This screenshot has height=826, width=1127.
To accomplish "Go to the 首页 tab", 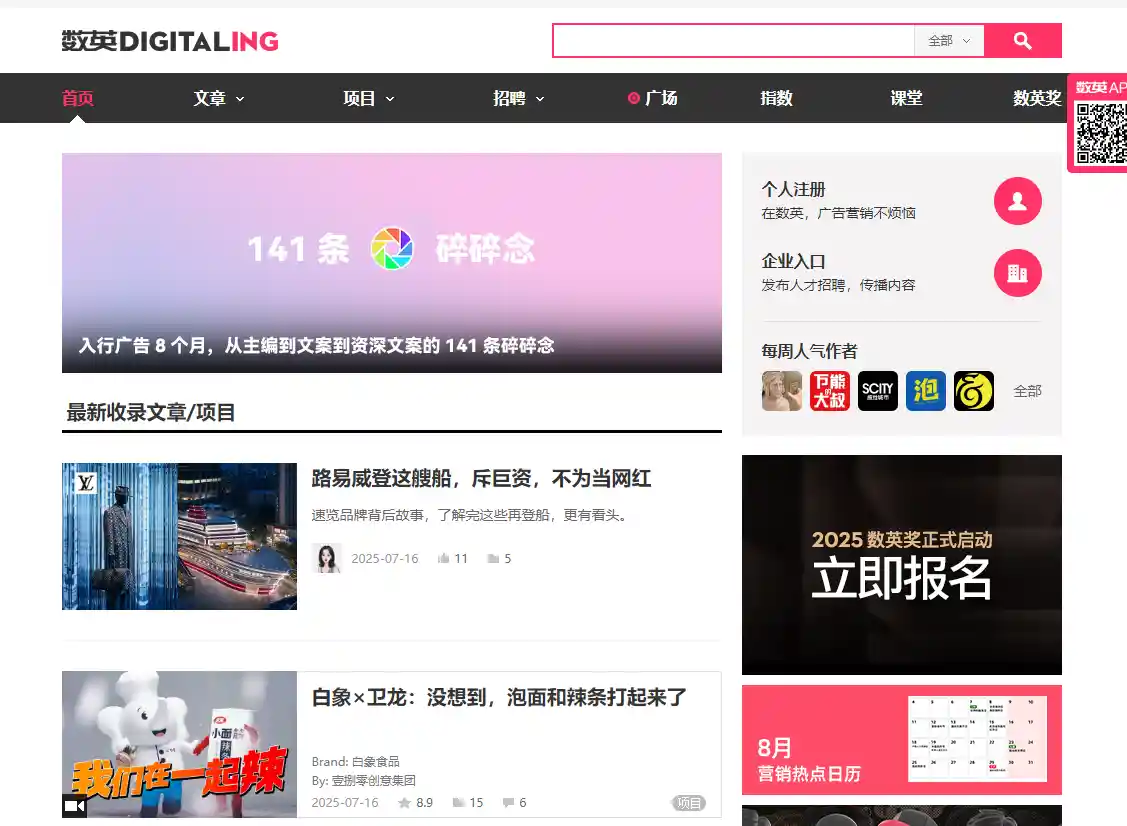I will [78, 98].
